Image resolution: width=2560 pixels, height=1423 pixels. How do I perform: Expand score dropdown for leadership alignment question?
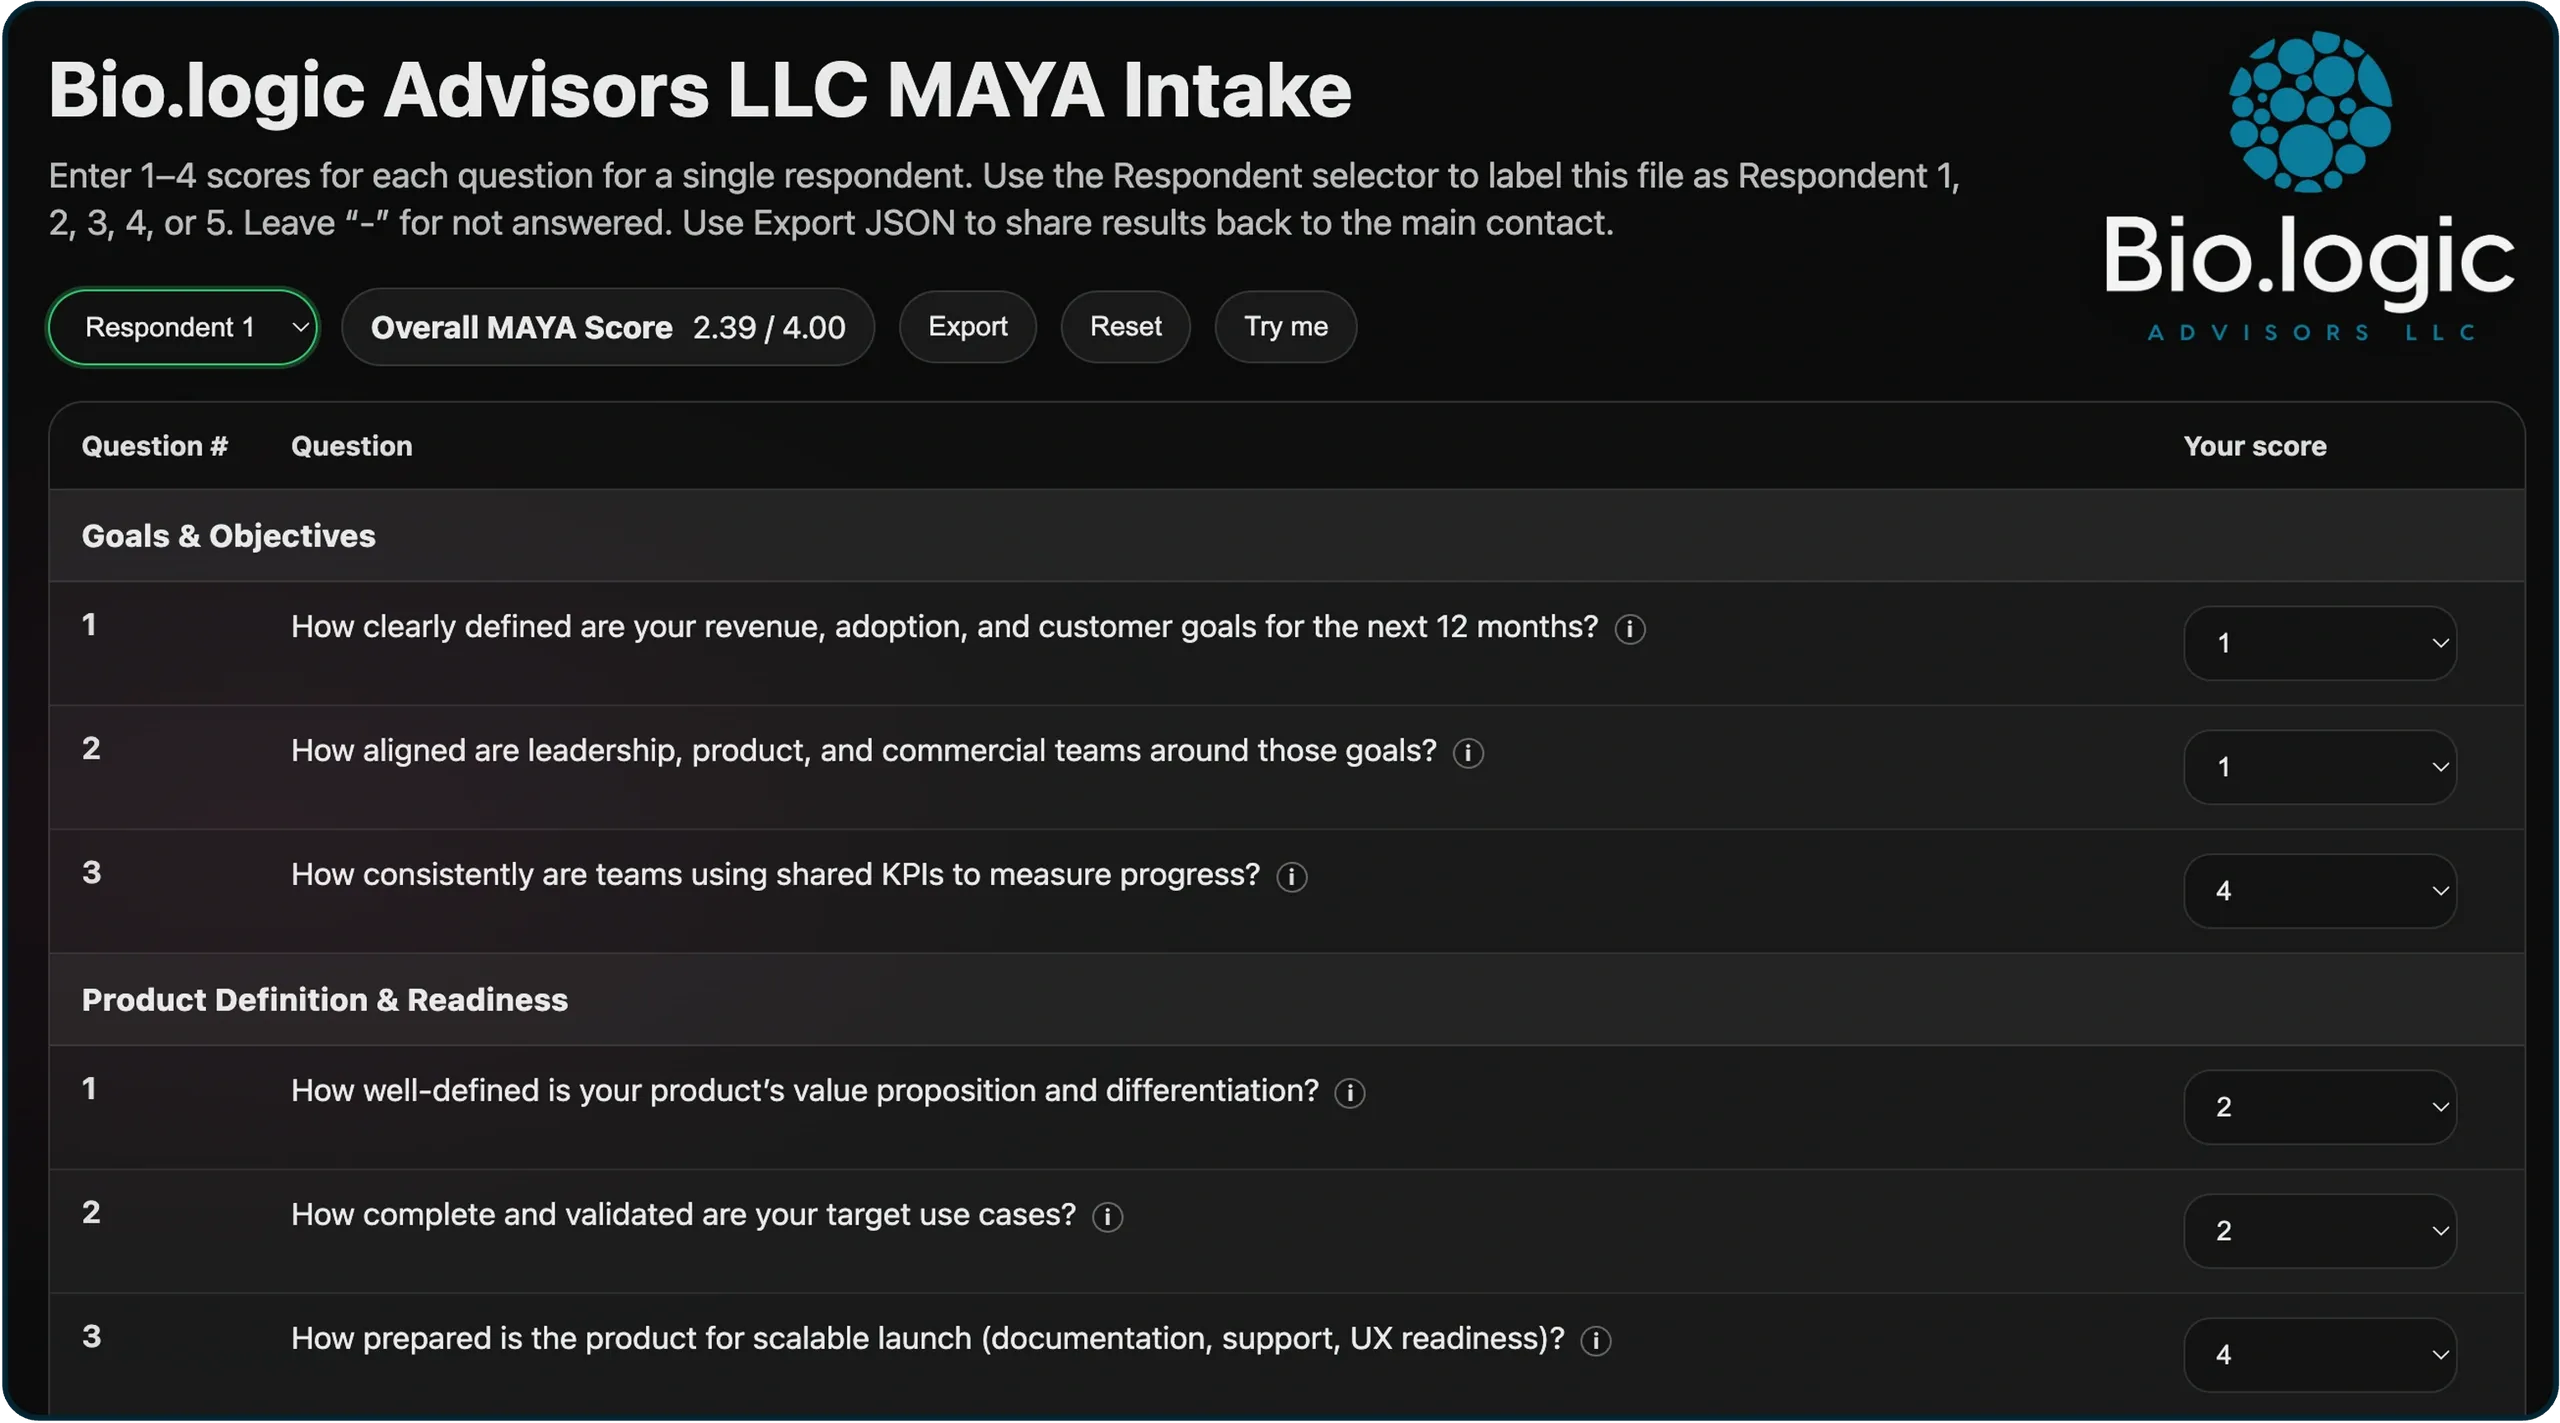click(x=2319, y=767)
